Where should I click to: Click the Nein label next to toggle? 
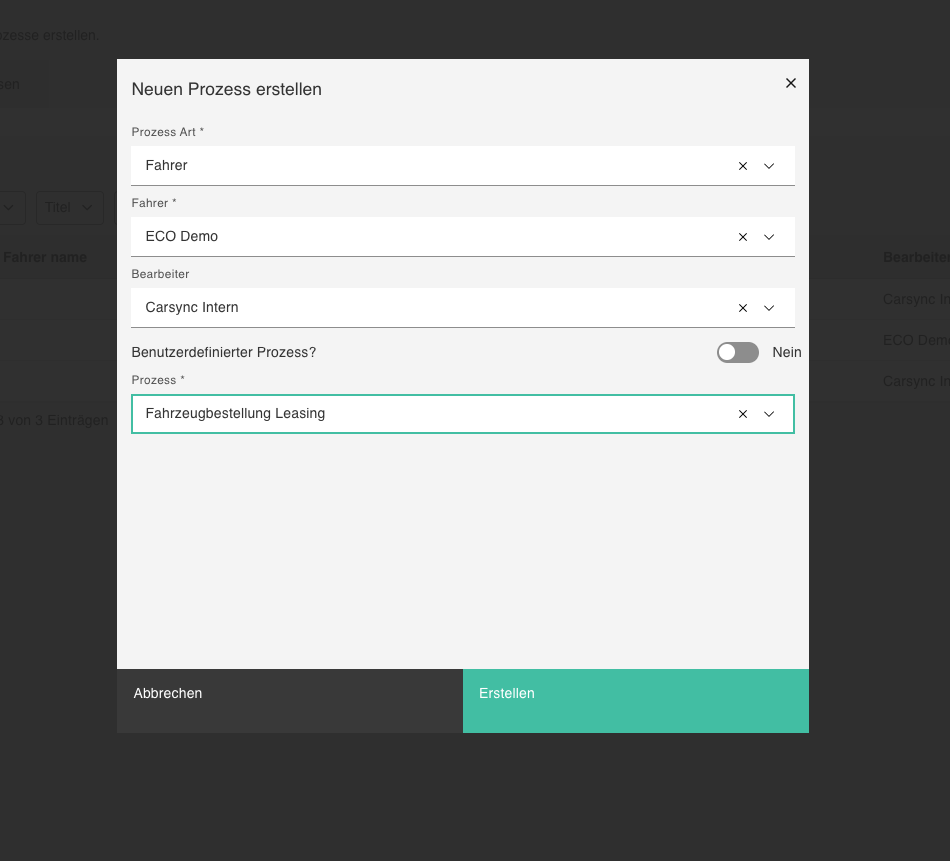pyautogui.click(x=786, y=352)
